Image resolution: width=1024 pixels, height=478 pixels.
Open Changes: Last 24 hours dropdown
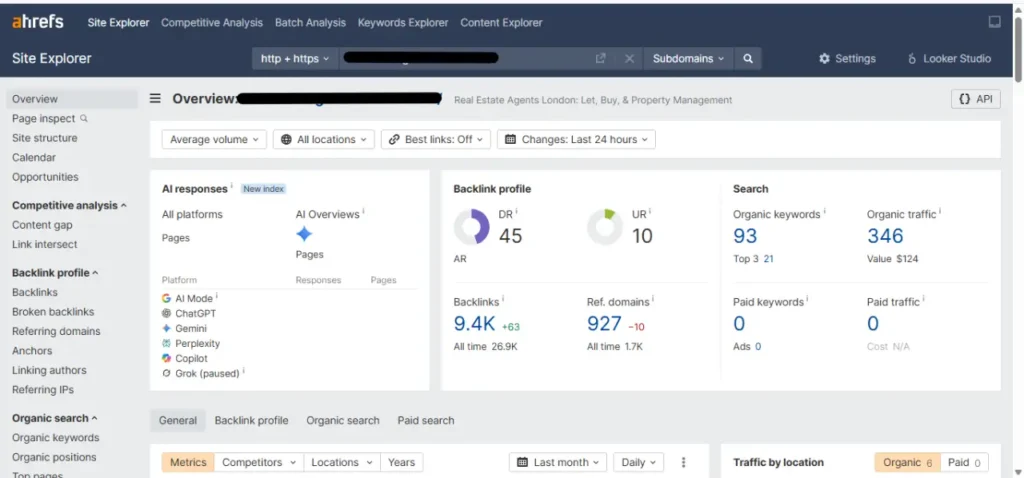[577, 139]
